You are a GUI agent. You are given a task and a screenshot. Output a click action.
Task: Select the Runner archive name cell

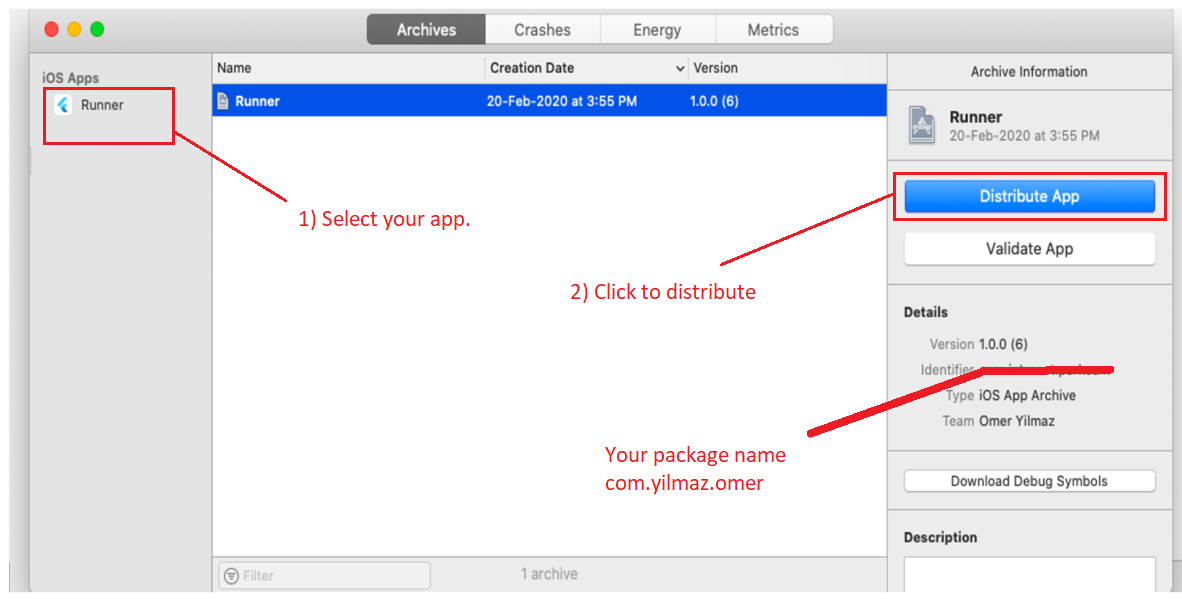point(257,101)
